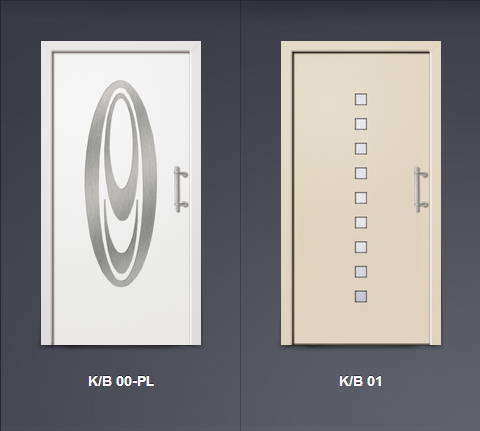The image size is (480, 431).
Task: Click the third square window from top
Action: coord(361,149)
